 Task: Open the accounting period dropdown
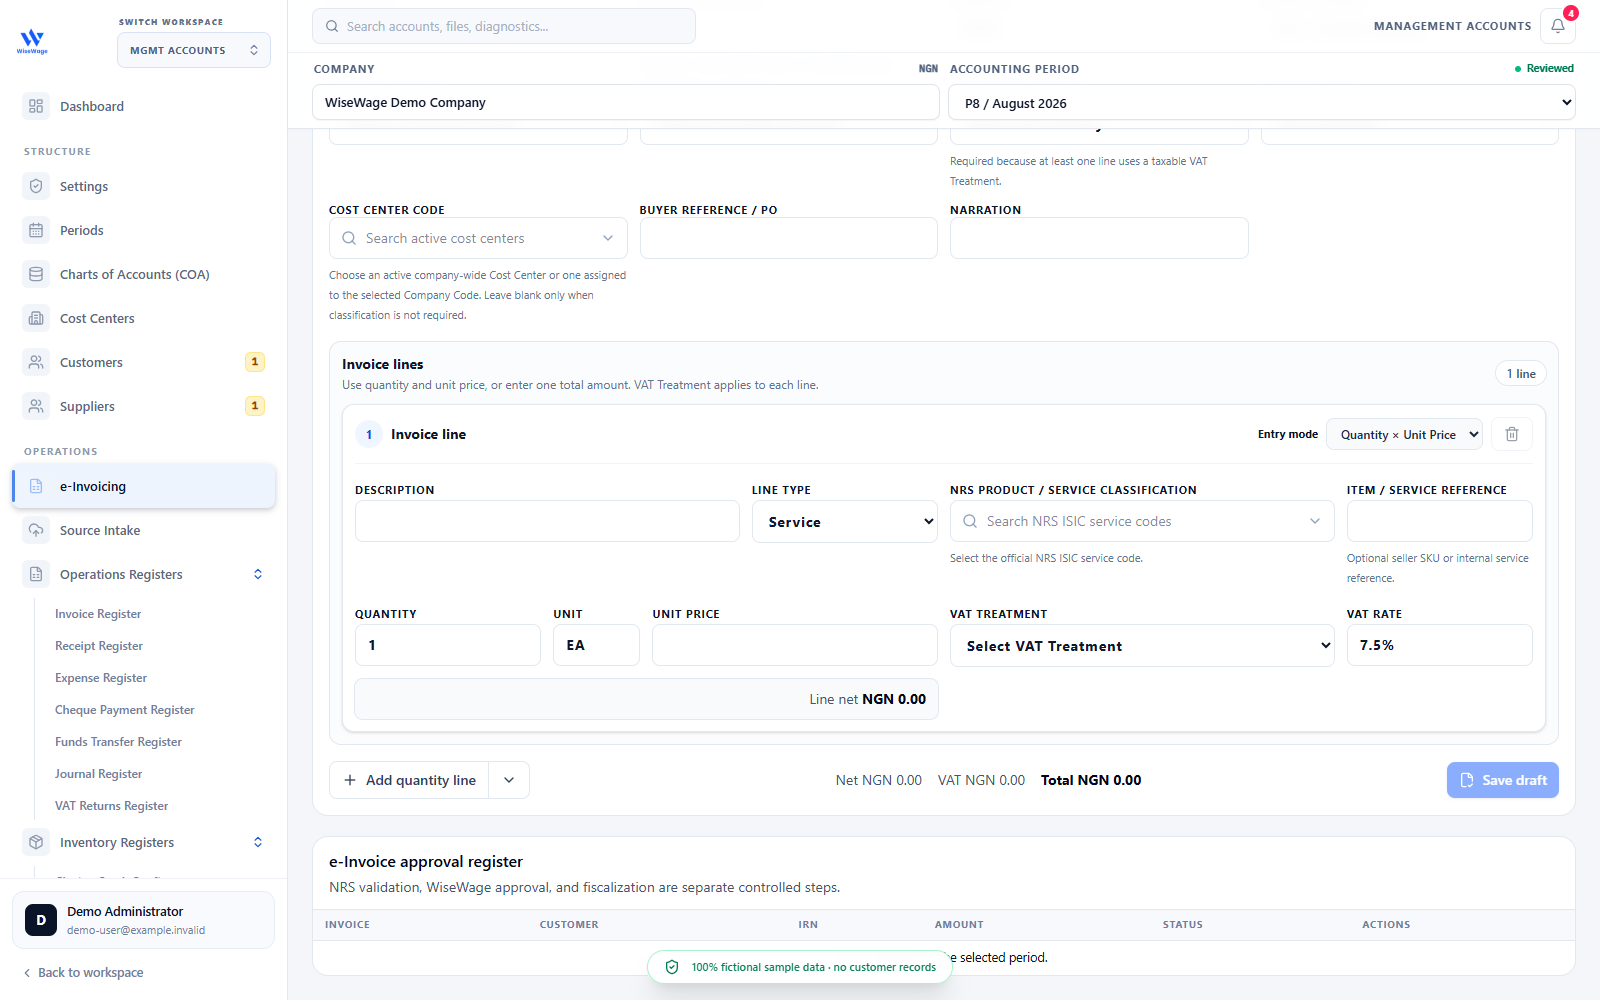1262,103
